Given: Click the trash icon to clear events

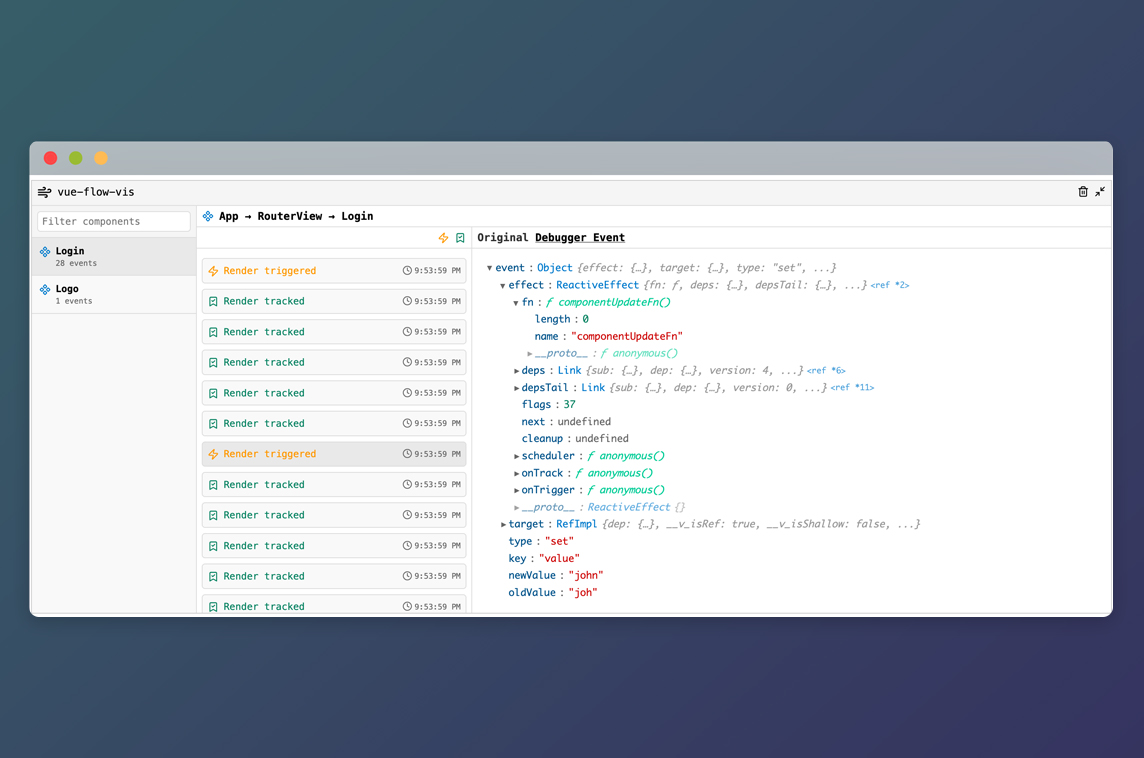Looking at the screenshot, I should point(1082,192).
